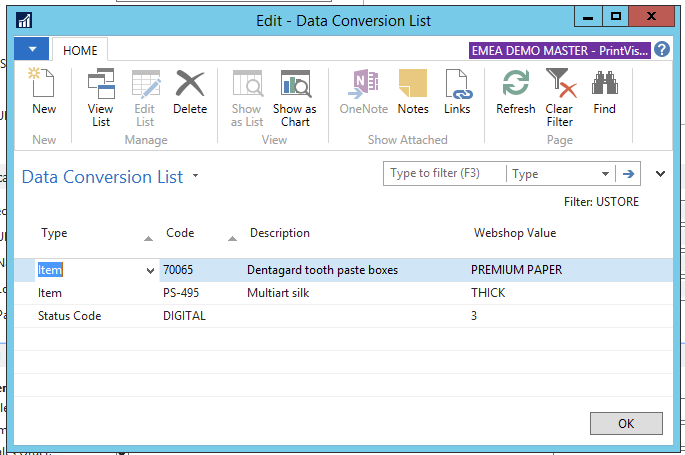Screen dimensions: 685x455
Task: Click the filter go arrow button
Action: (629, 174)
